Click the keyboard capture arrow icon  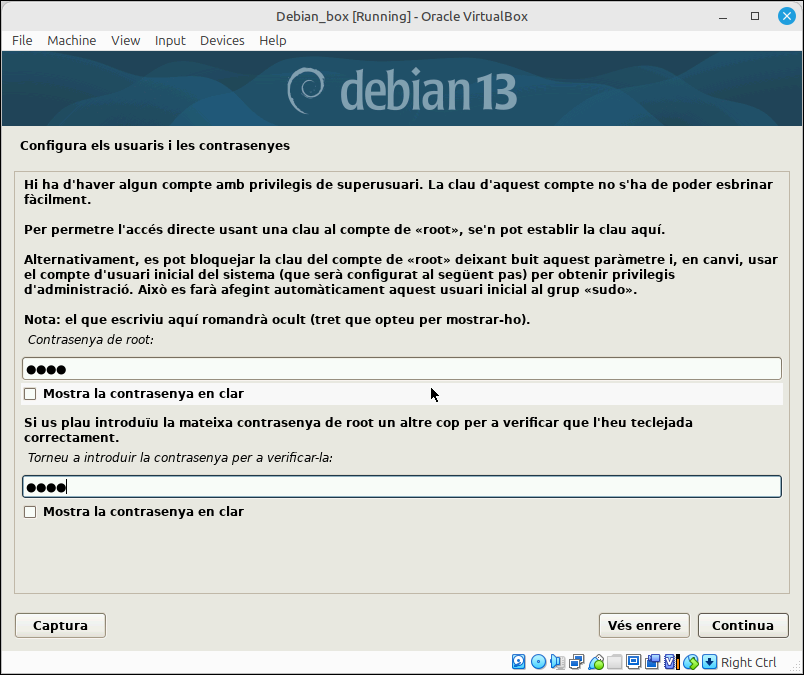[x=710, y=662]
